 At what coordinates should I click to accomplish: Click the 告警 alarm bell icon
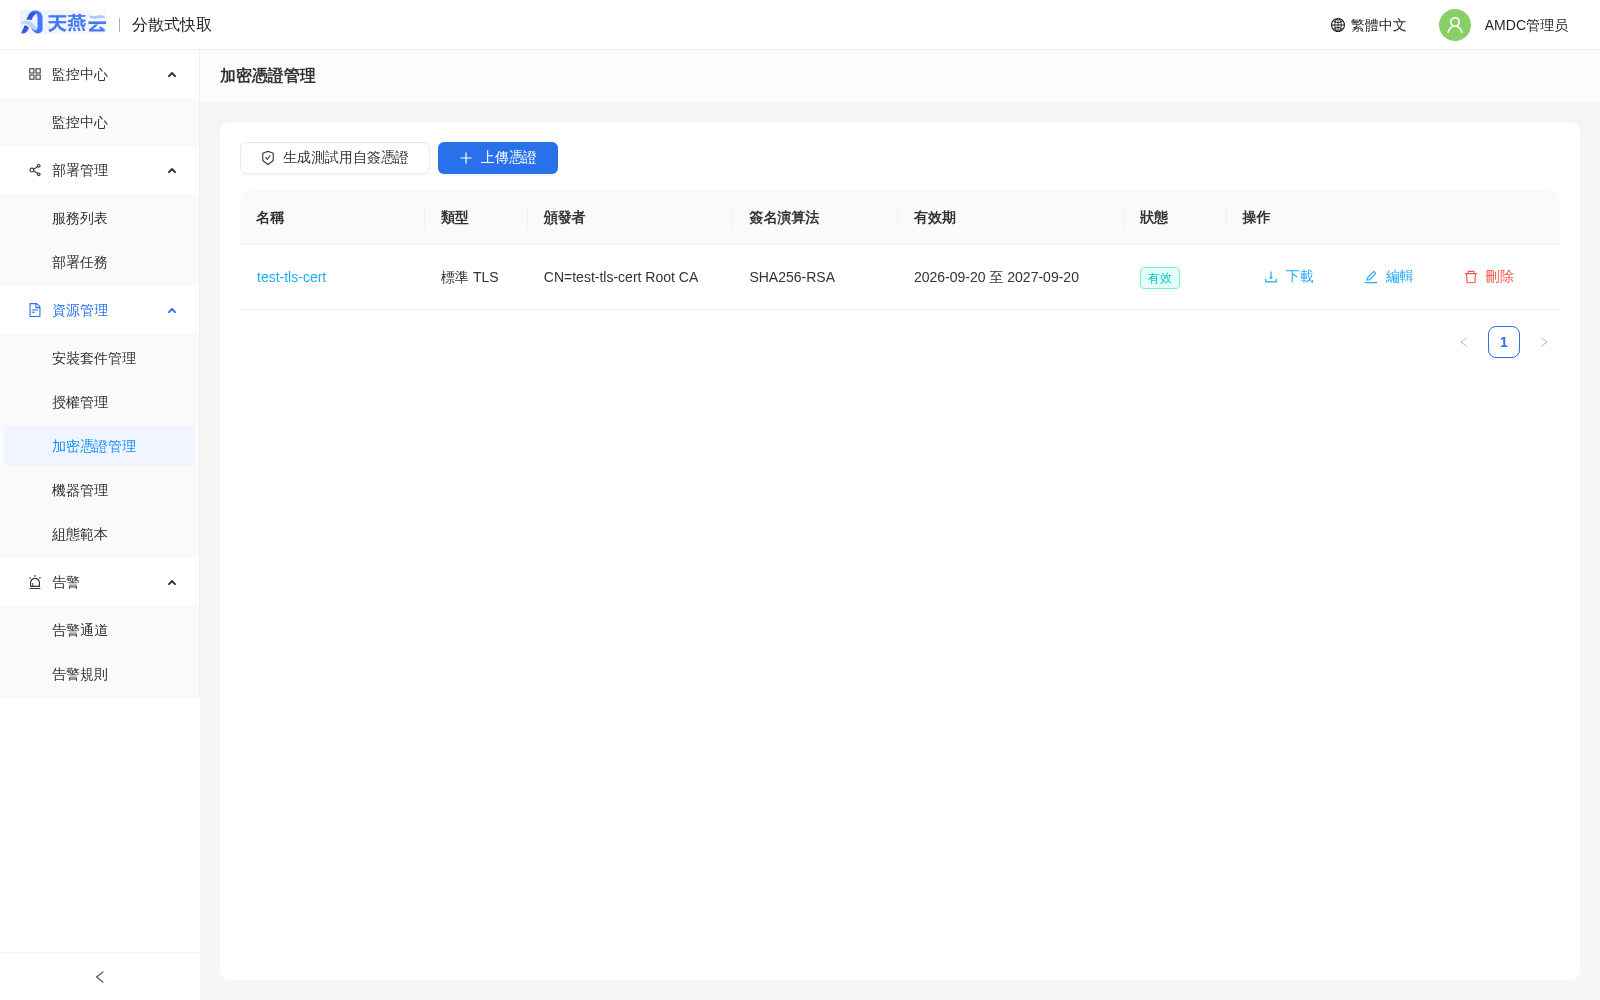pos(35,582)
